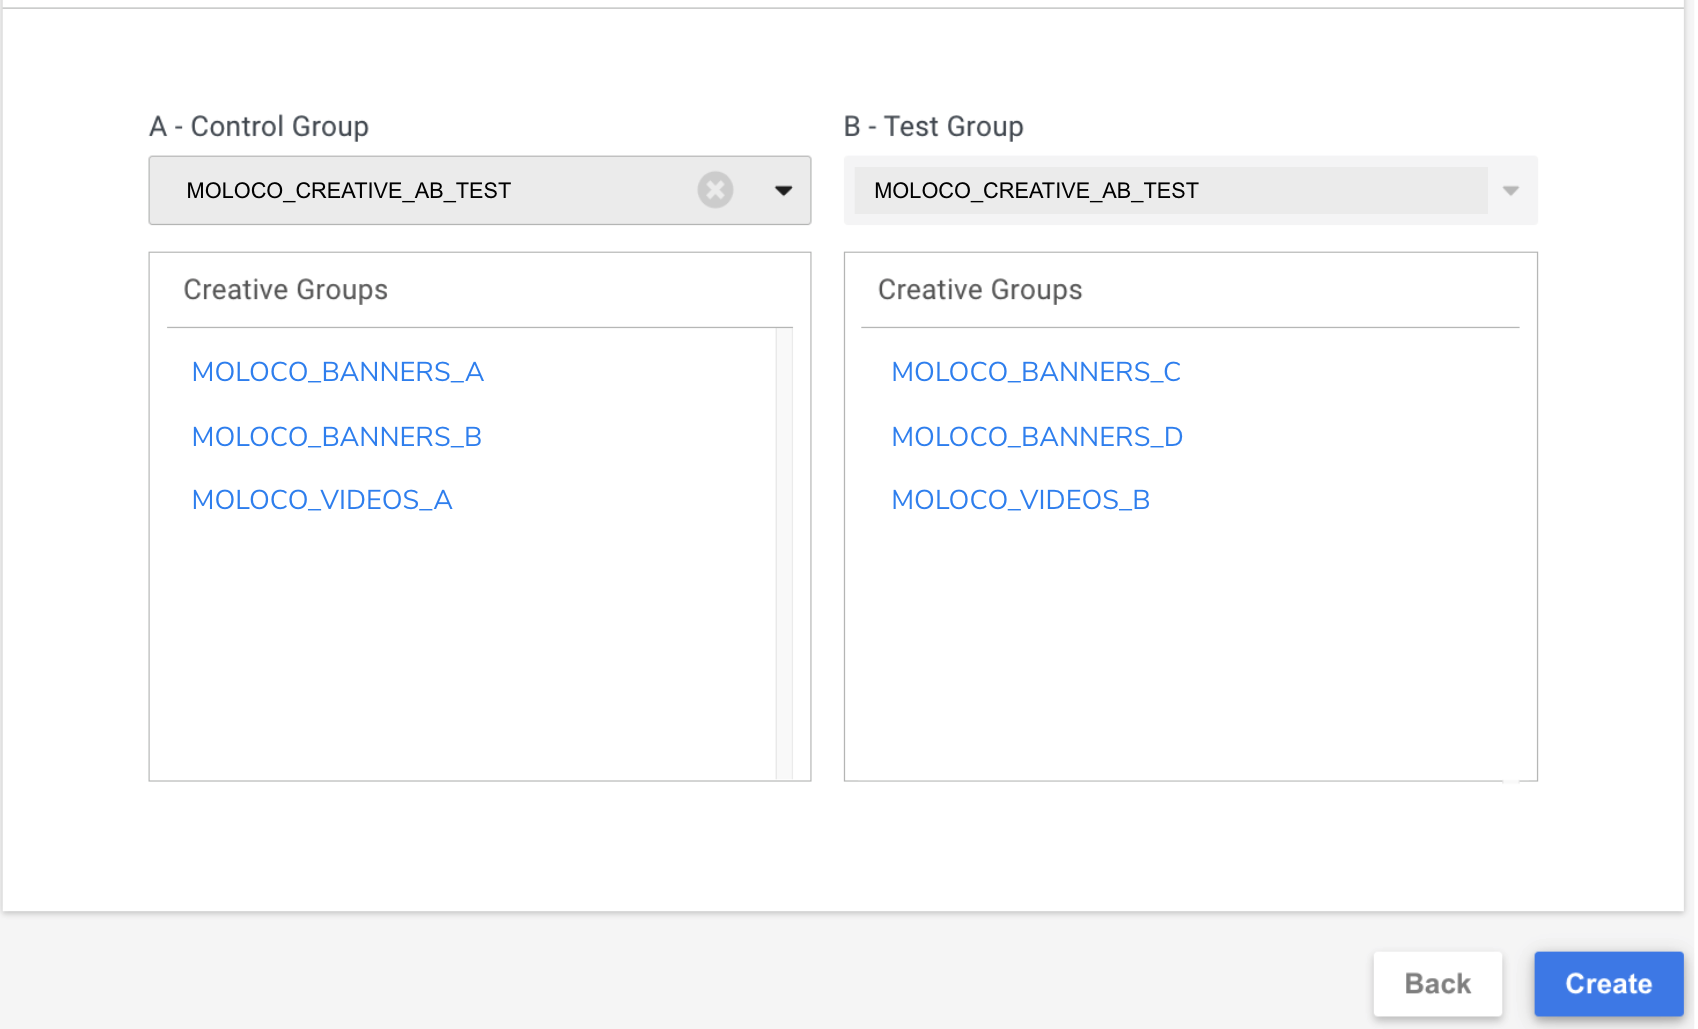This screenshot has height=1029, width=1698.
Task: Select the A - Control Group label
Action: pyautogui.click(x=259, y=127)
